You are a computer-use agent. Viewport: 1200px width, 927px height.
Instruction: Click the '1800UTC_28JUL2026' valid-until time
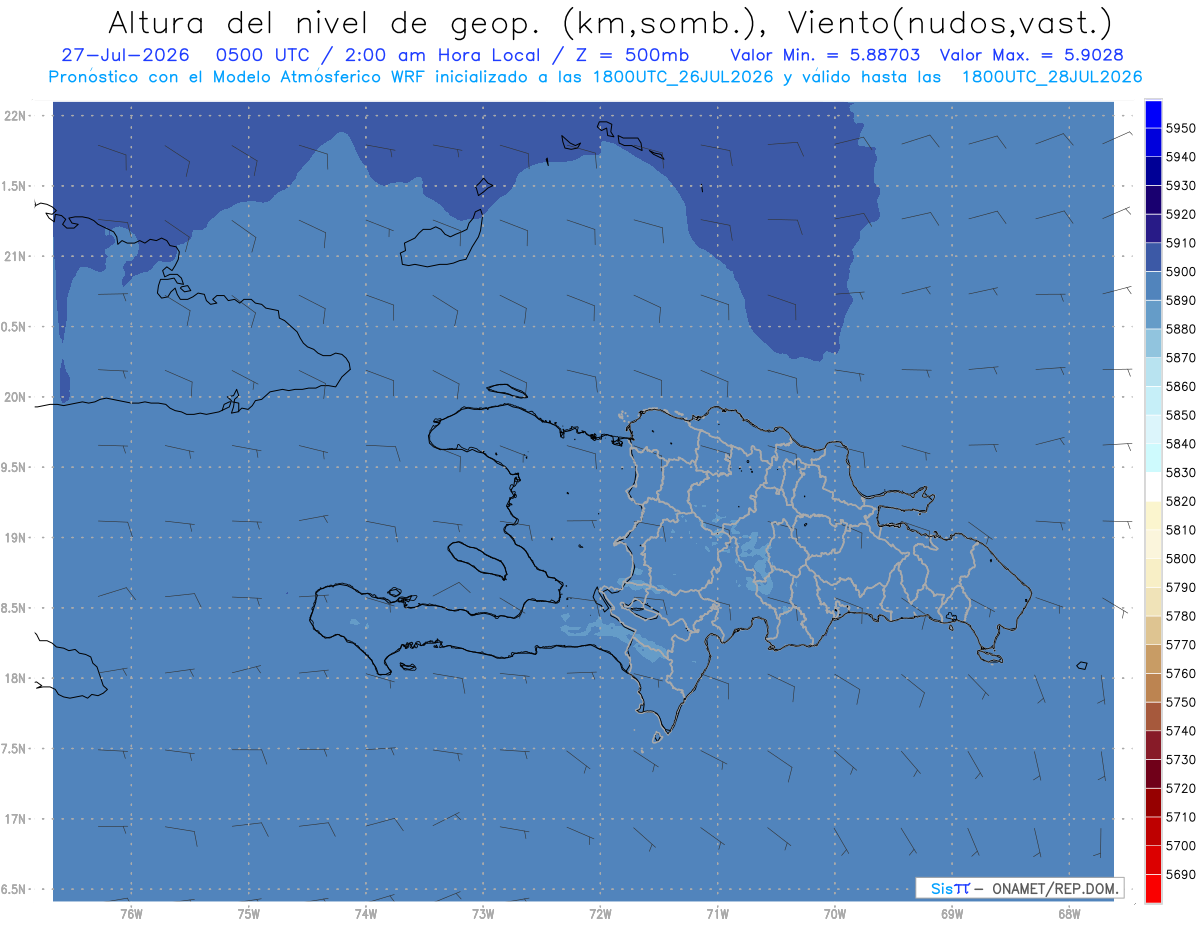[x=1052, y=77]
